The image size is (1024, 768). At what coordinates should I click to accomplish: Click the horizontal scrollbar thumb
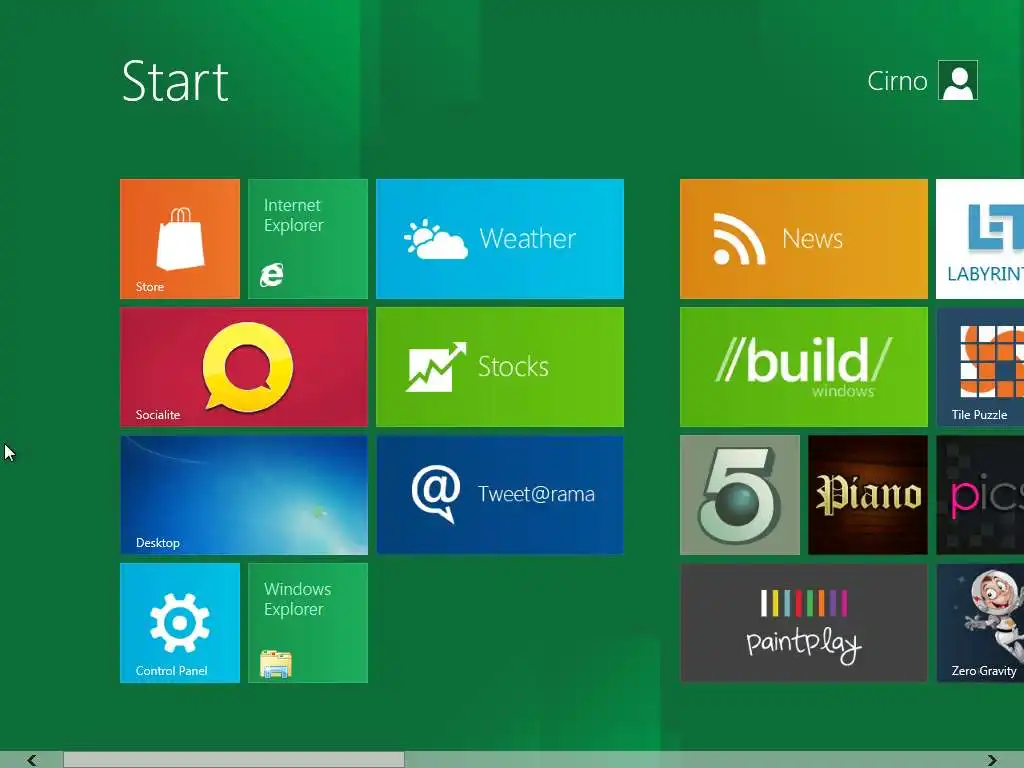234,760
